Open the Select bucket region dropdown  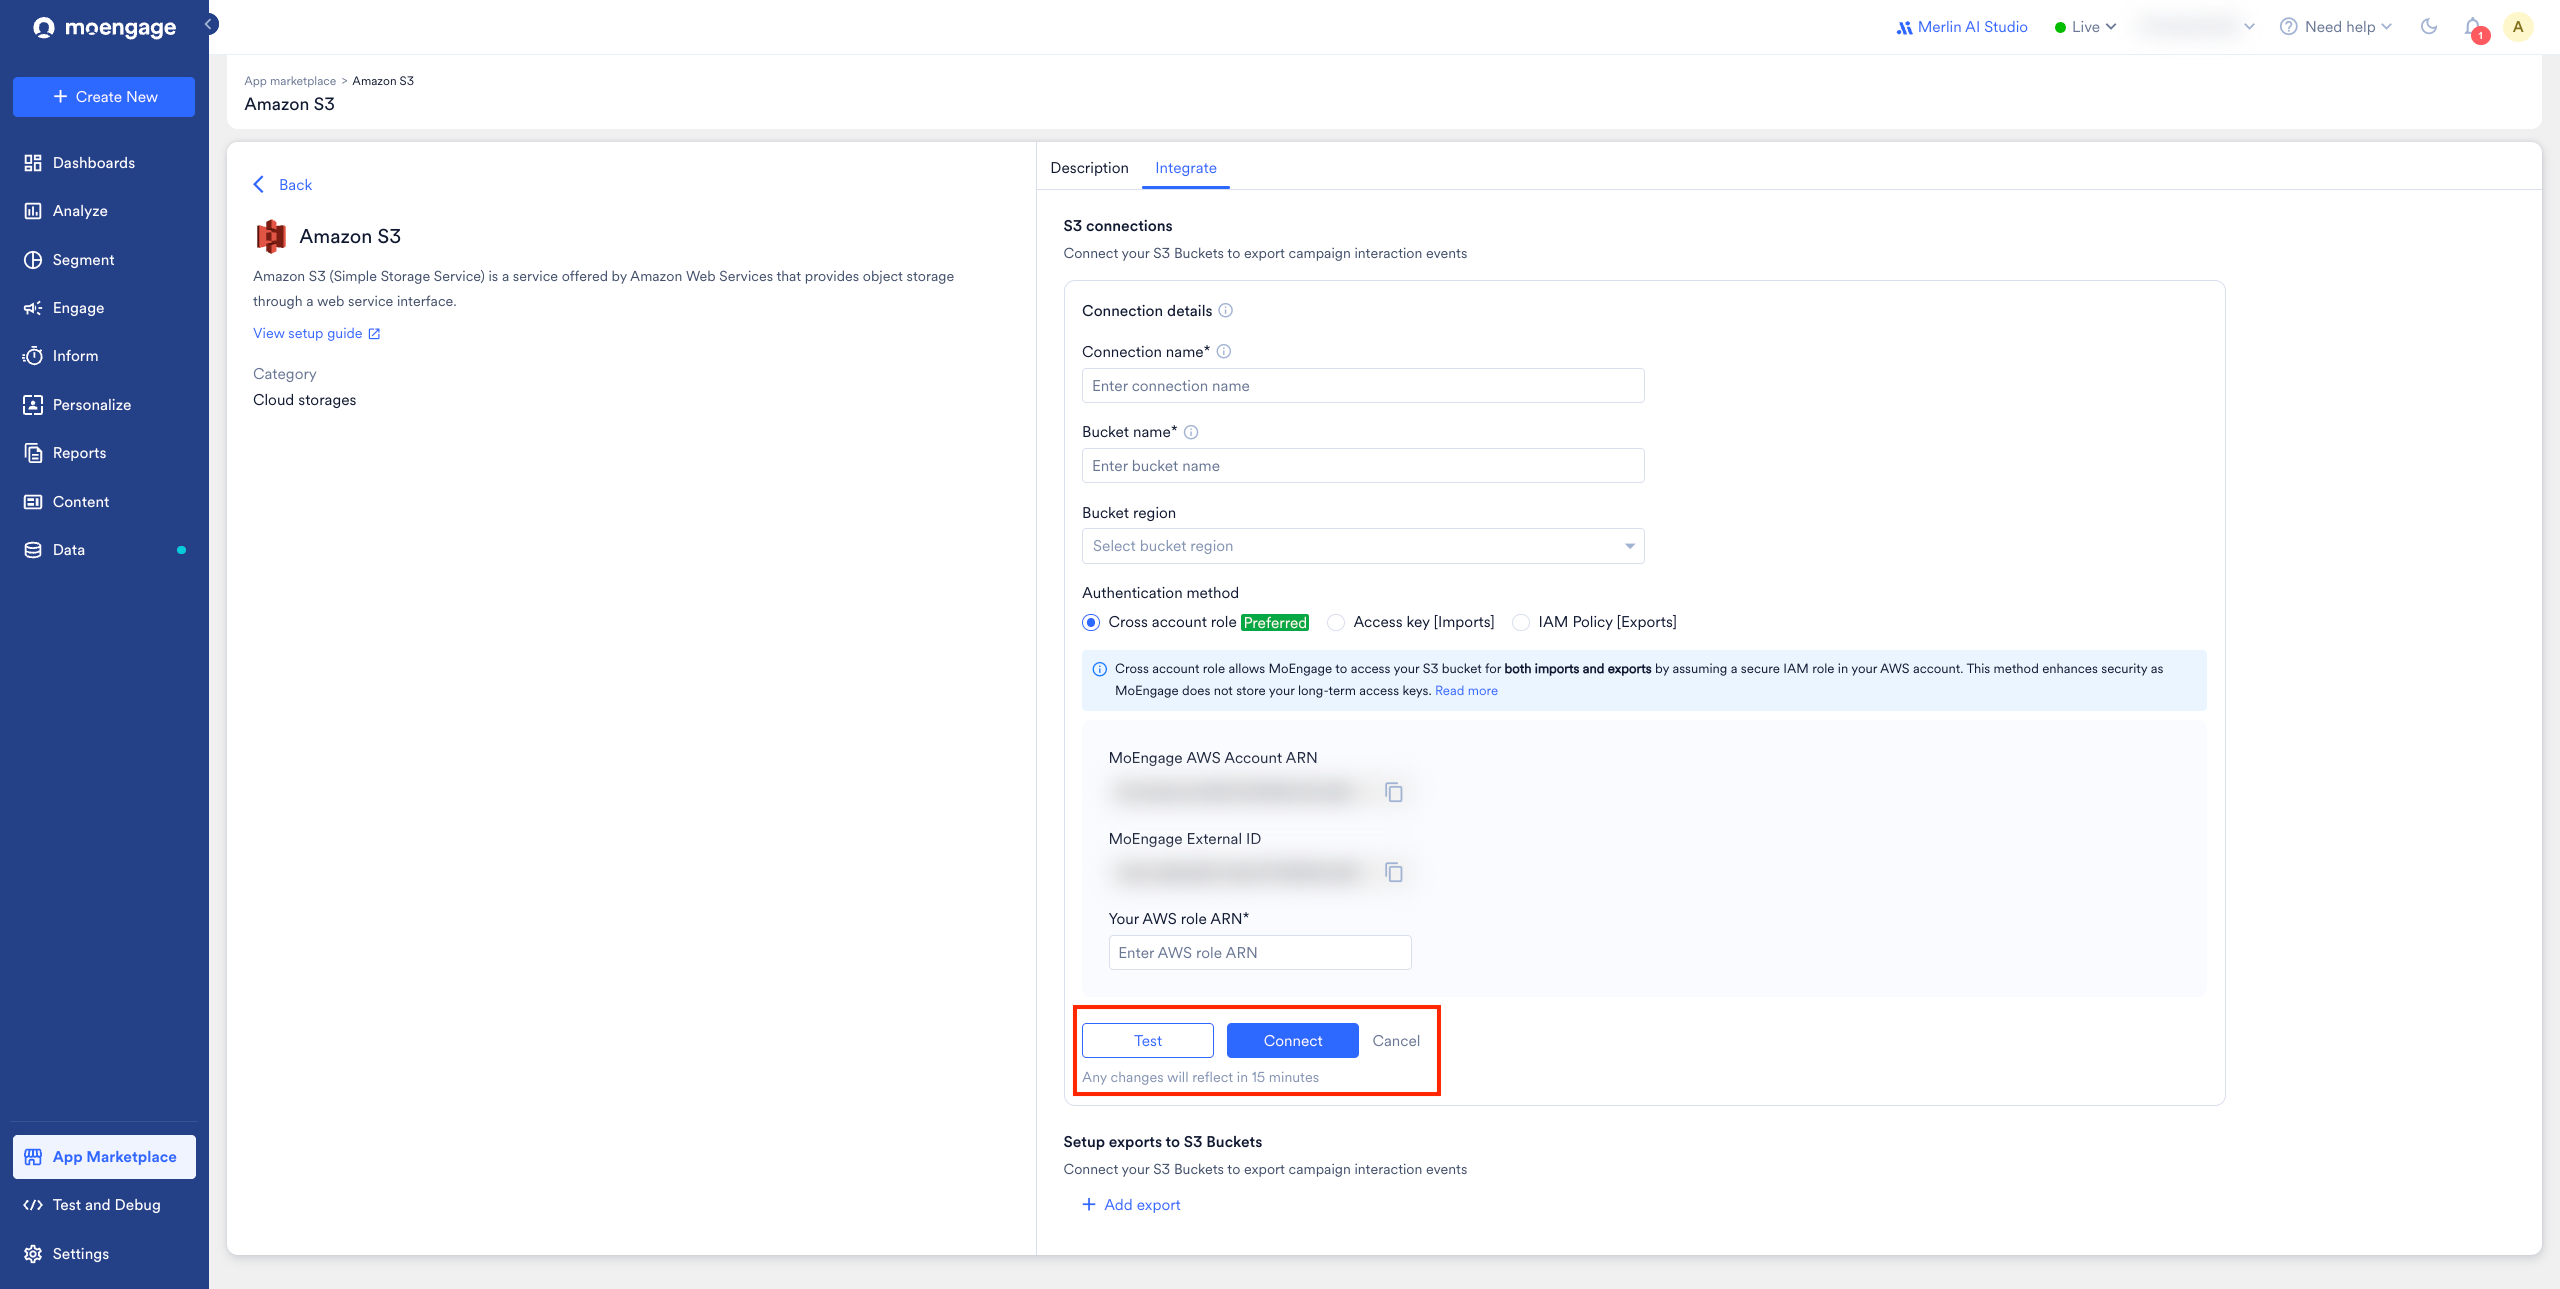coord(1363,546)
